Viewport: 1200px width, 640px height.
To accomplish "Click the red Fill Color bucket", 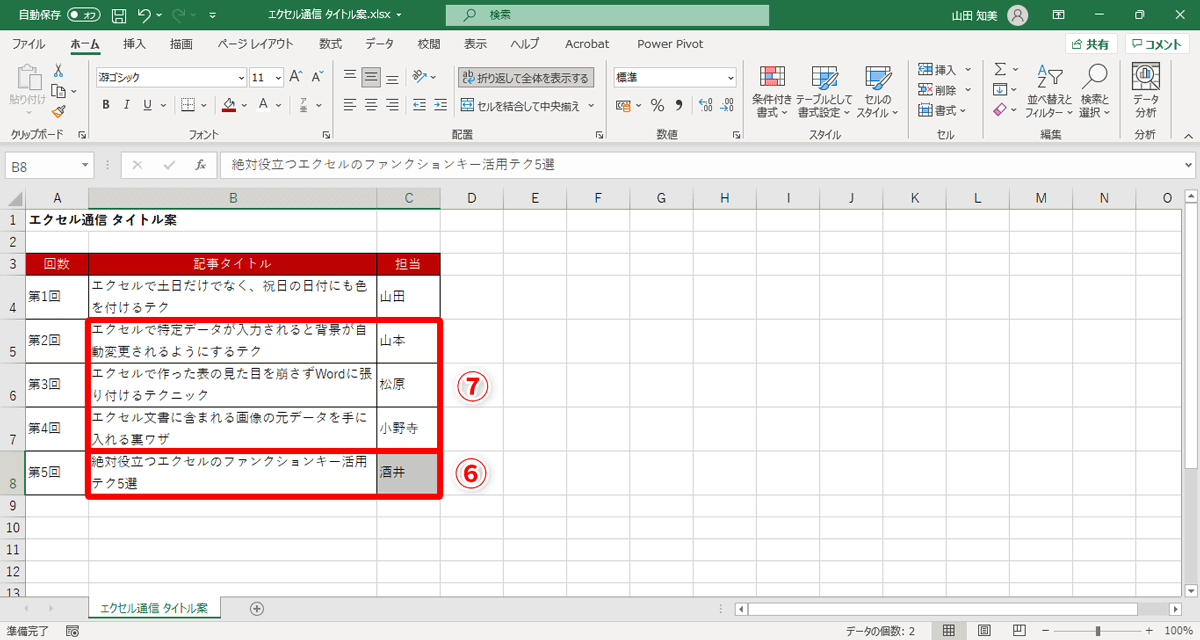I will 229,104.
